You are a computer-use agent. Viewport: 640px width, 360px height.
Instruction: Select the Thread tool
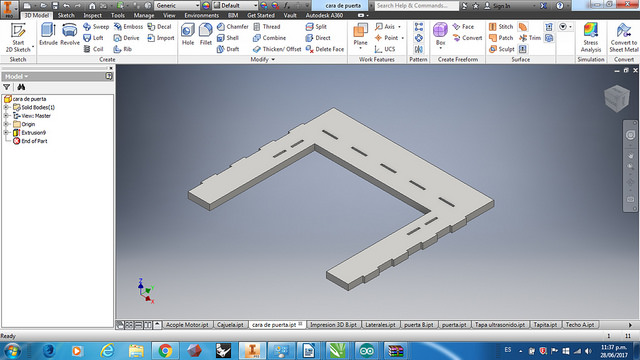coord(267,27)
